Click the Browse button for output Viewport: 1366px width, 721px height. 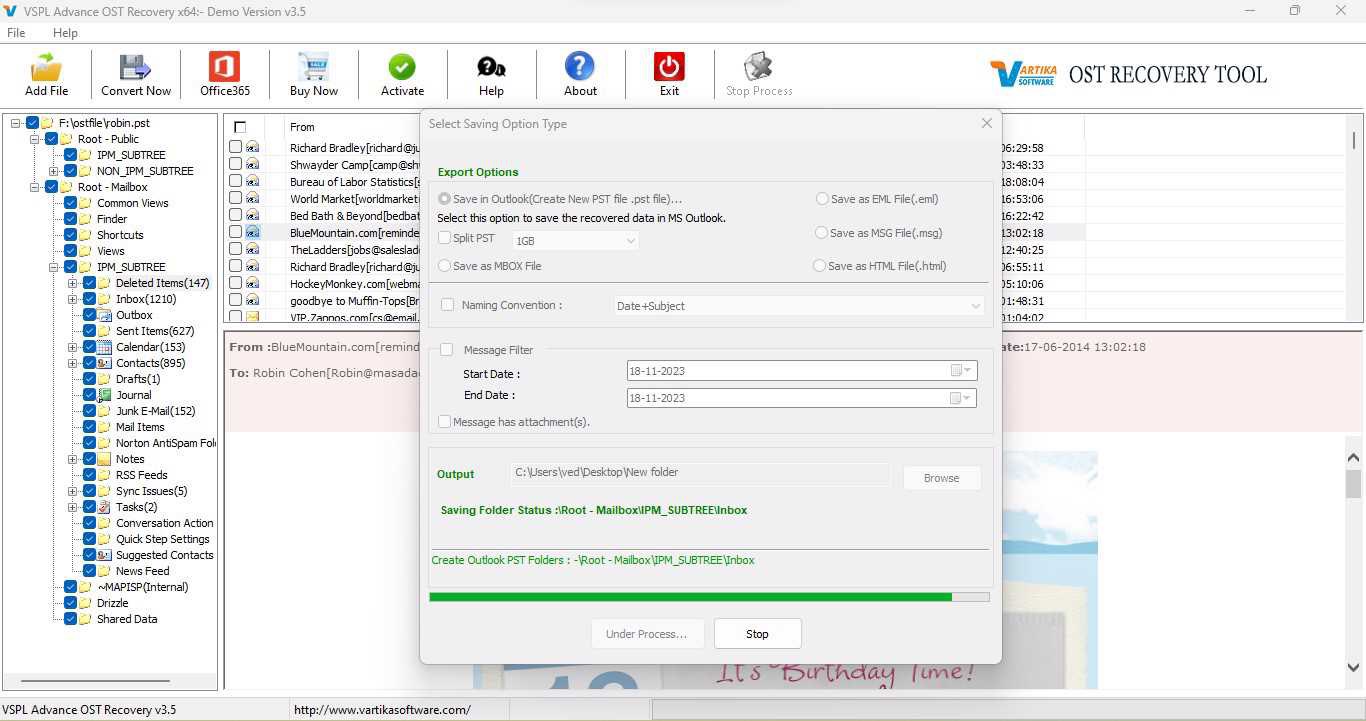(x=941, y=478)
